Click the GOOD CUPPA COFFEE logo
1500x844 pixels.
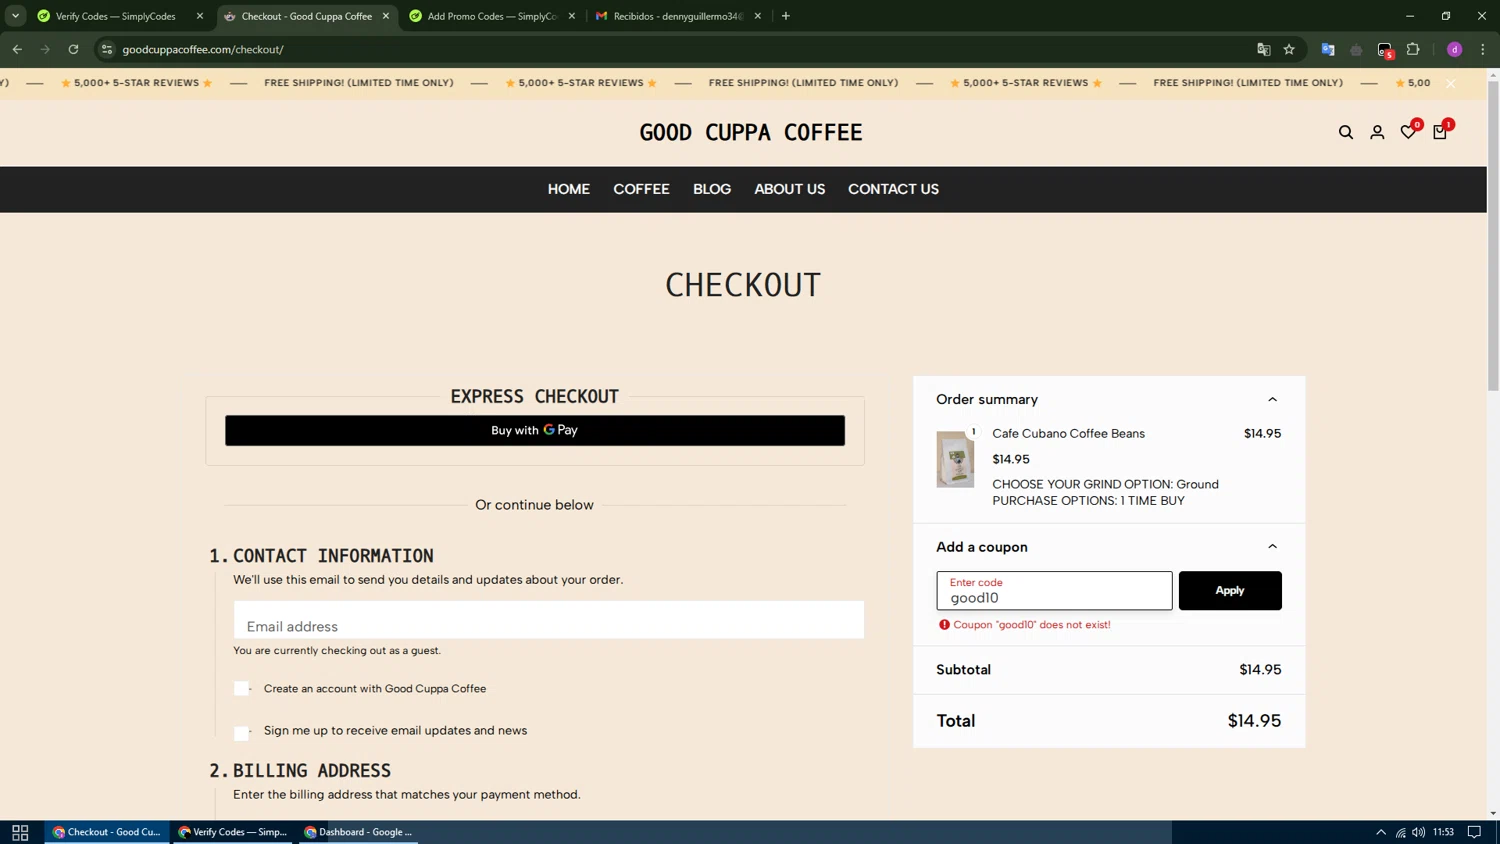751,132
